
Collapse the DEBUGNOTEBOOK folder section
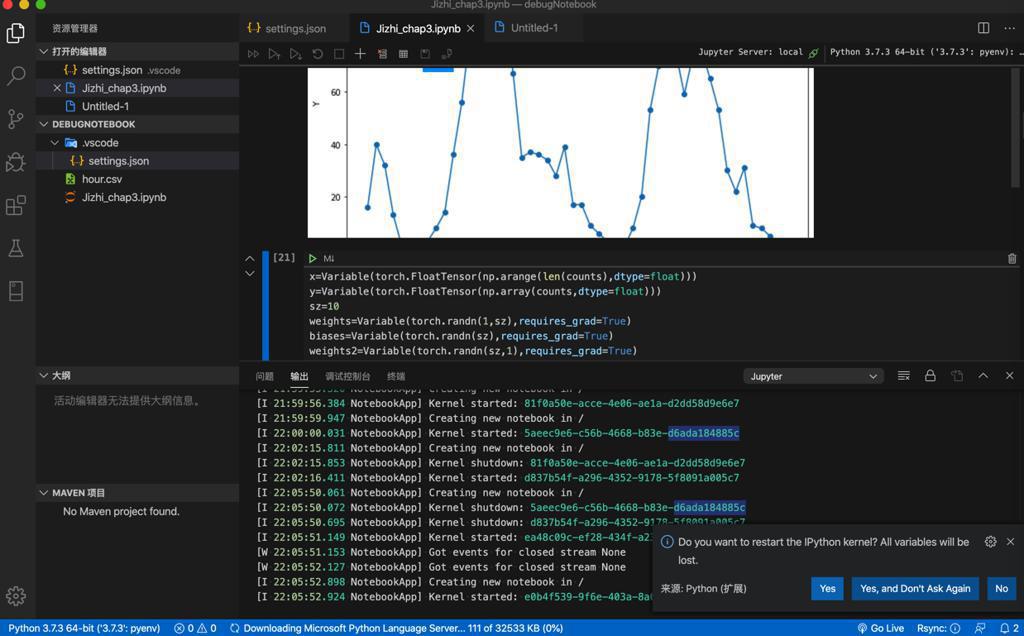[x=43, y=124]
